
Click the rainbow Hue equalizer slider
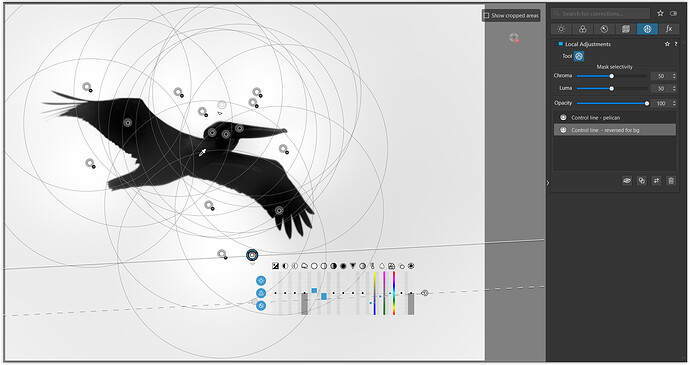394,293
